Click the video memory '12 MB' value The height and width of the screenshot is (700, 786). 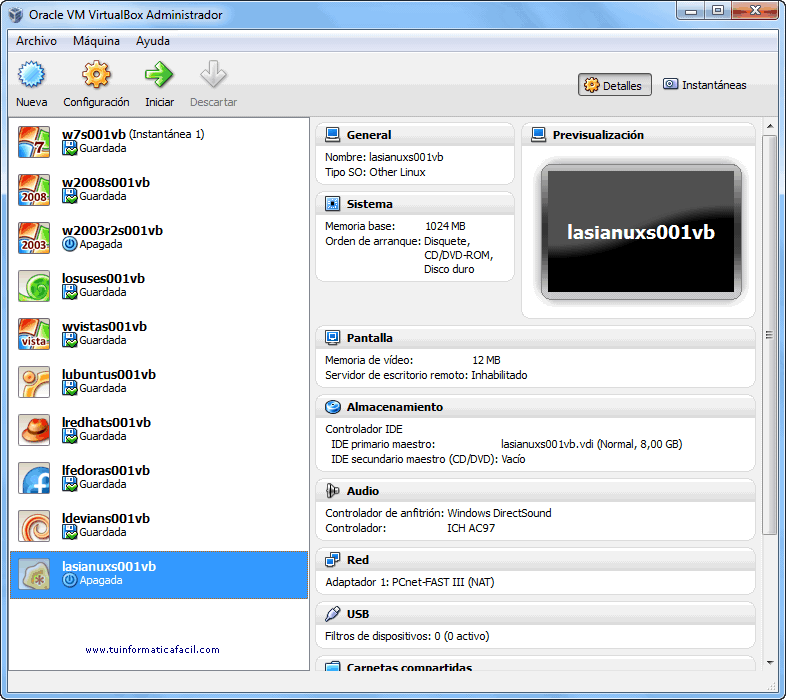click(486, 360)
